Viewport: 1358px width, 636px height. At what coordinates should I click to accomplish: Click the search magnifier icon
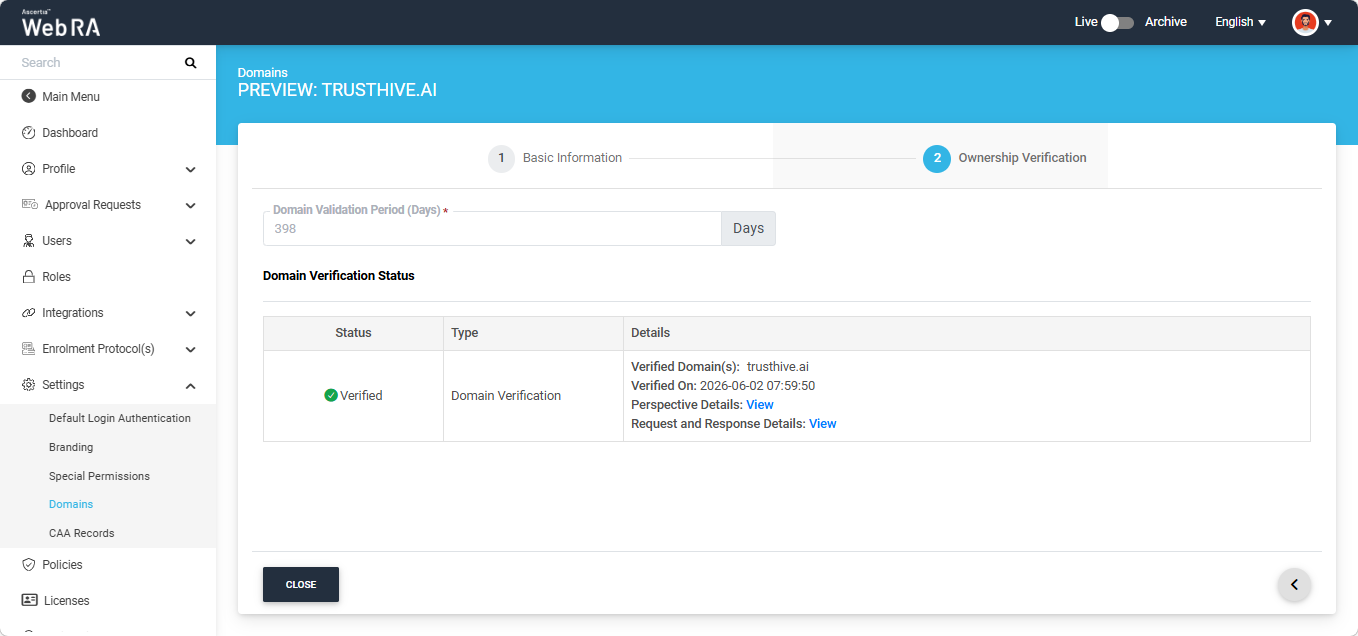[191, 63]
